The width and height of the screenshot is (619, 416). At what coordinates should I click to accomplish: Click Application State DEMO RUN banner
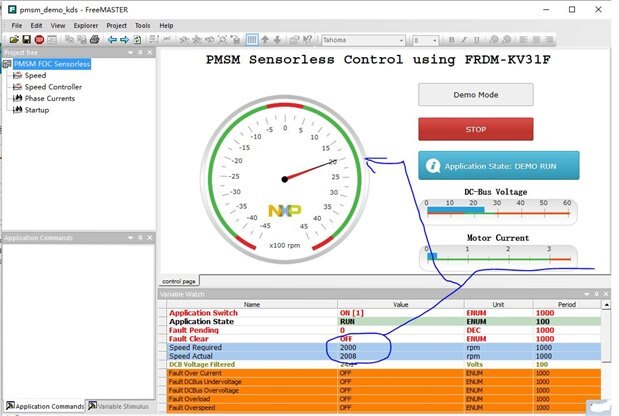pos(499,166)
